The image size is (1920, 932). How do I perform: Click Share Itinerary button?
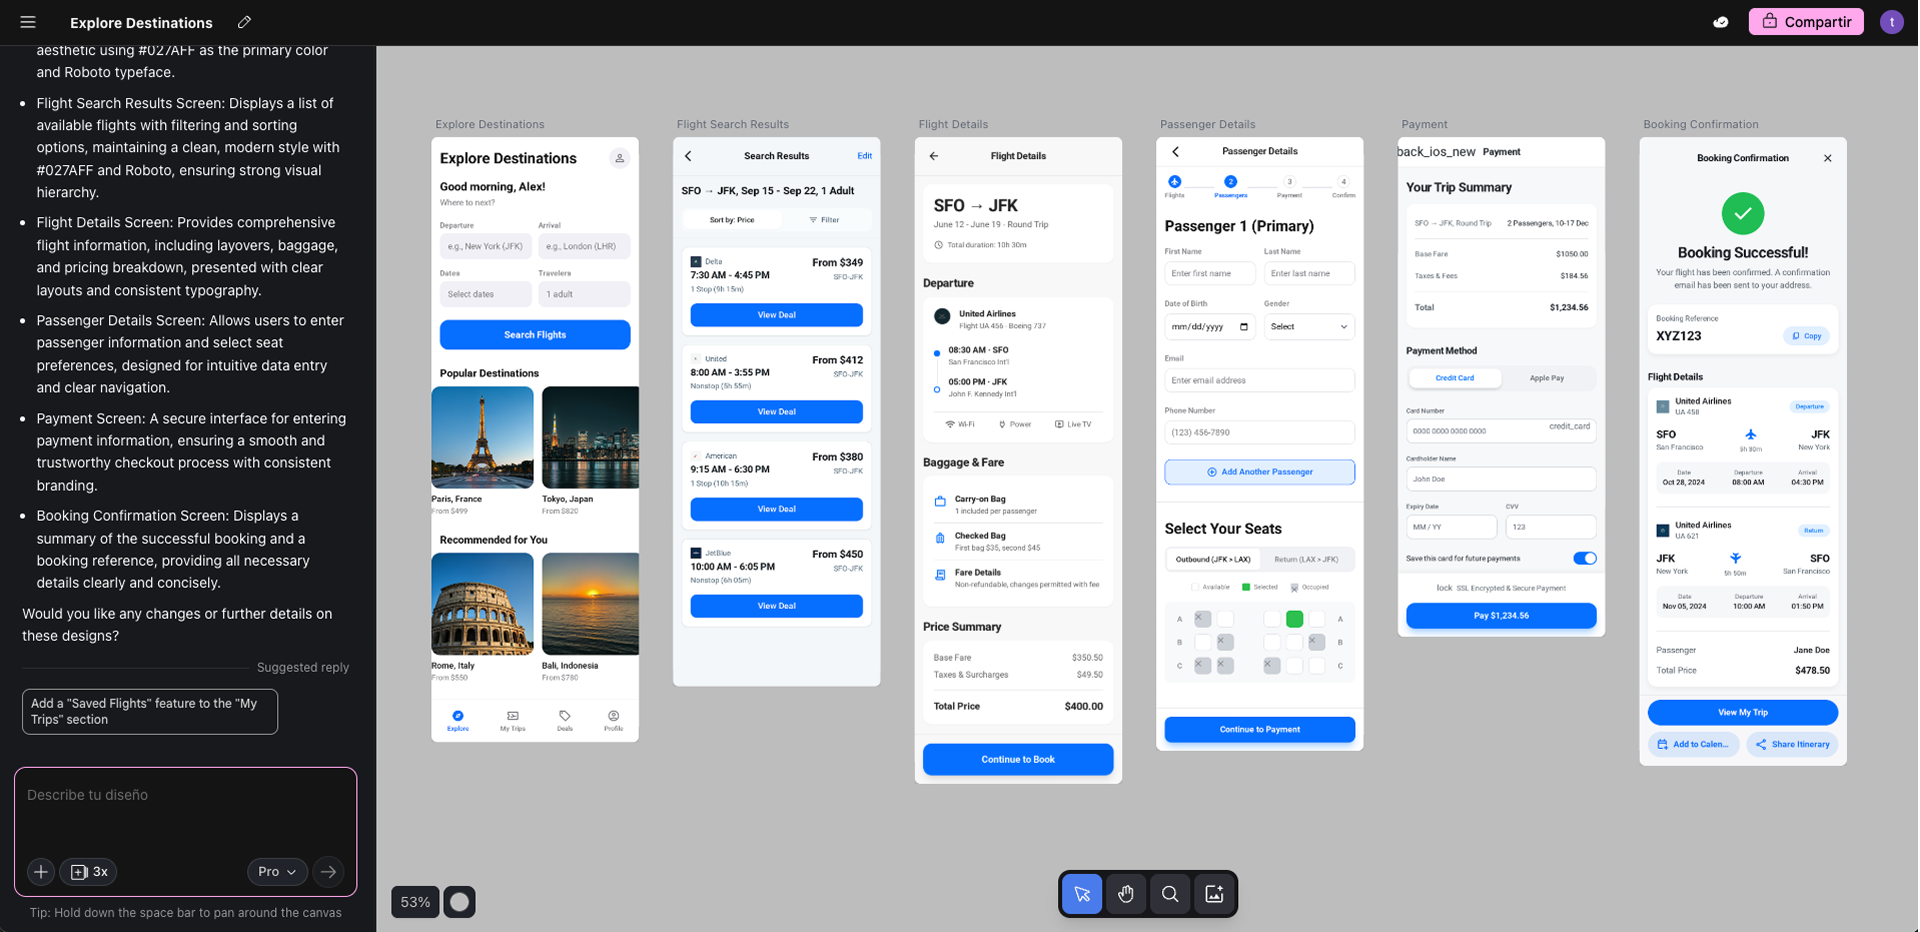(1792, 745)
